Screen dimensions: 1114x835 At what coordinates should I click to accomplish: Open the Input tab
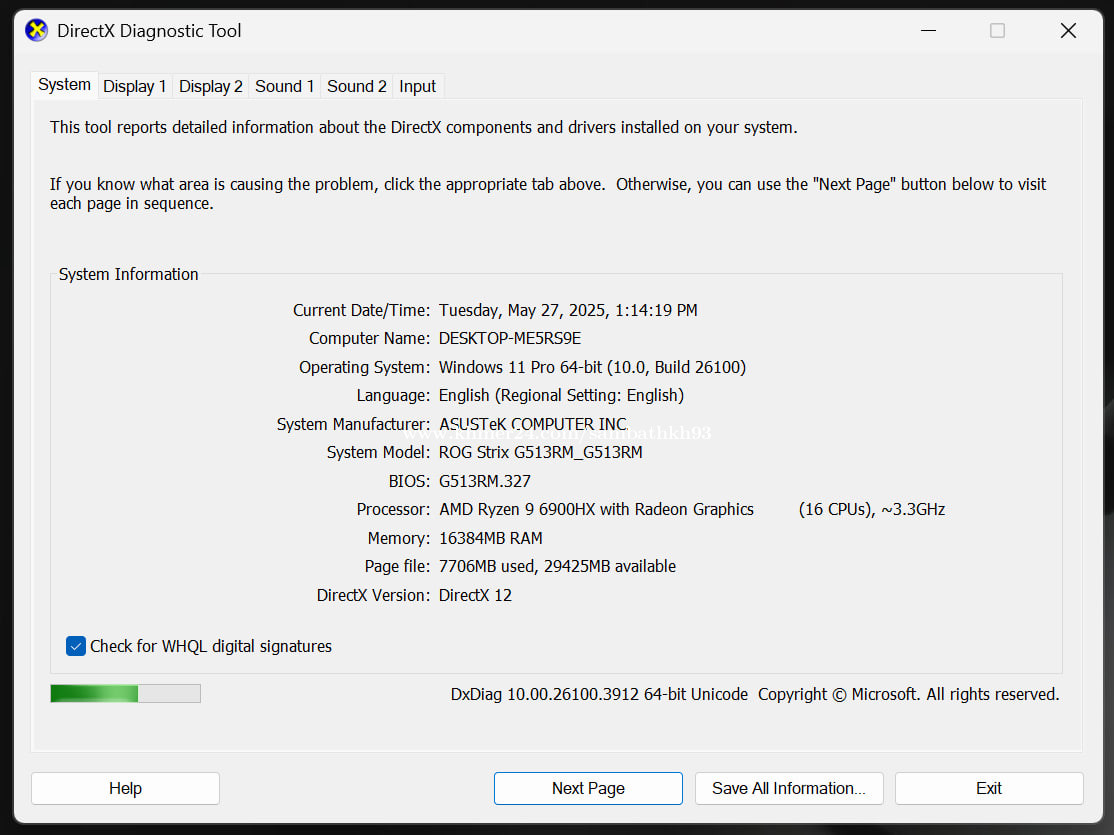(x=417, y=86)
